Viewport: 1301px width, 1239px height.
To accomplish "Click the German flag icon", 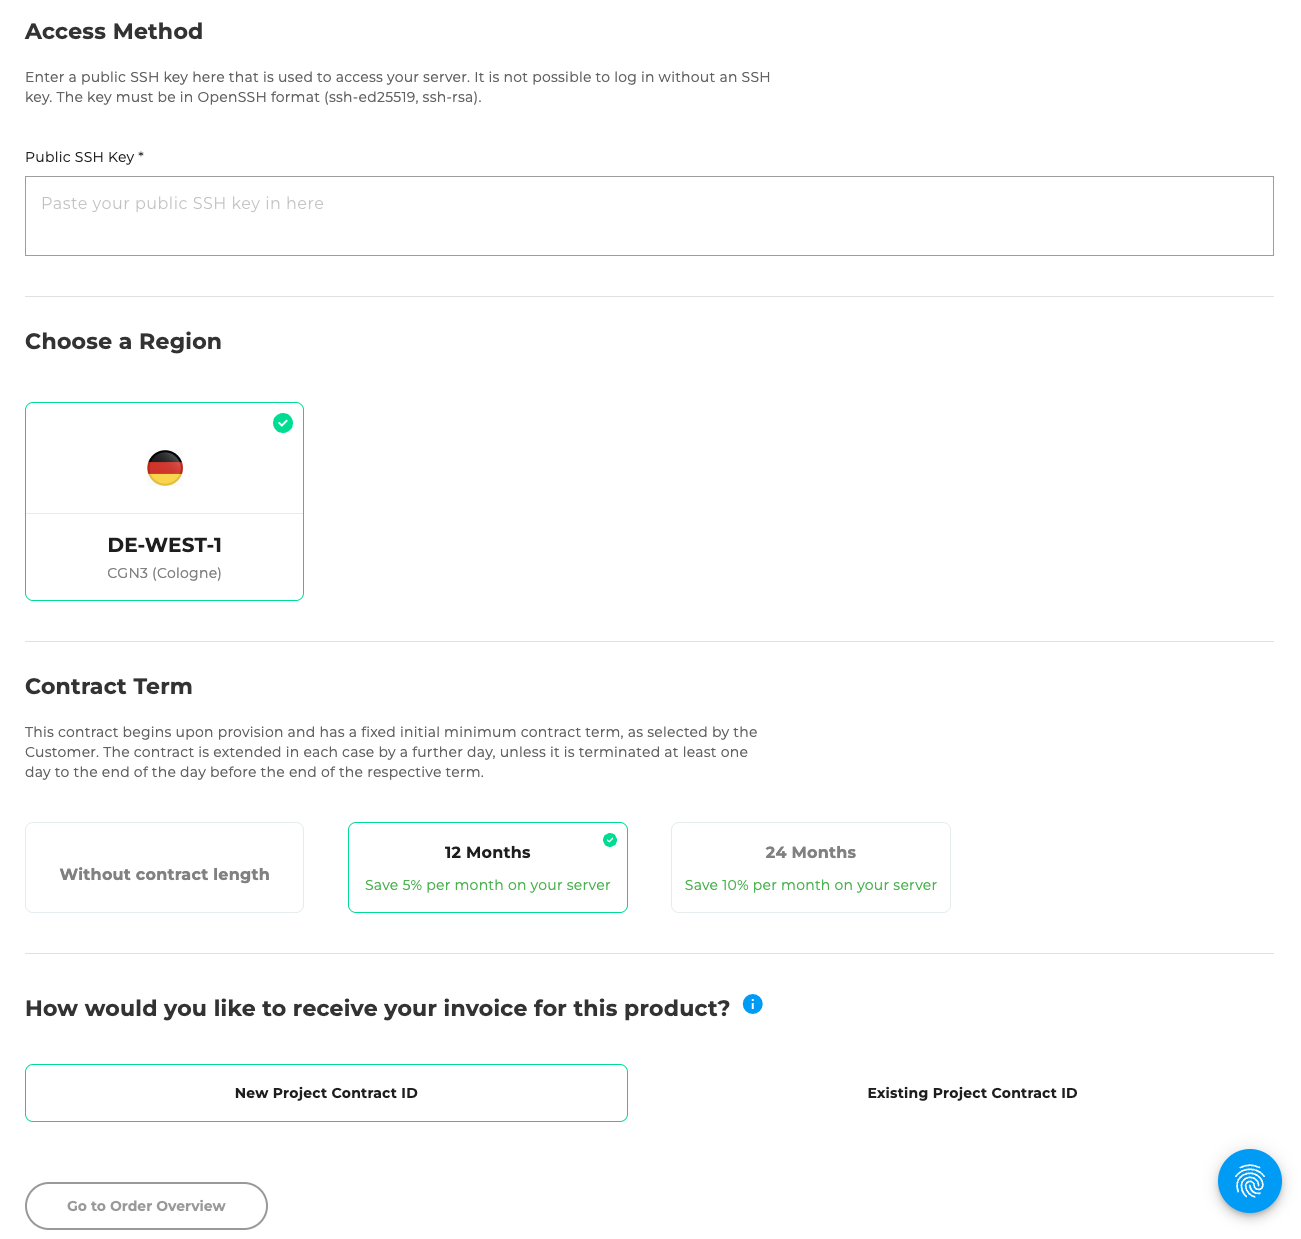I will (x=165, y=468).
